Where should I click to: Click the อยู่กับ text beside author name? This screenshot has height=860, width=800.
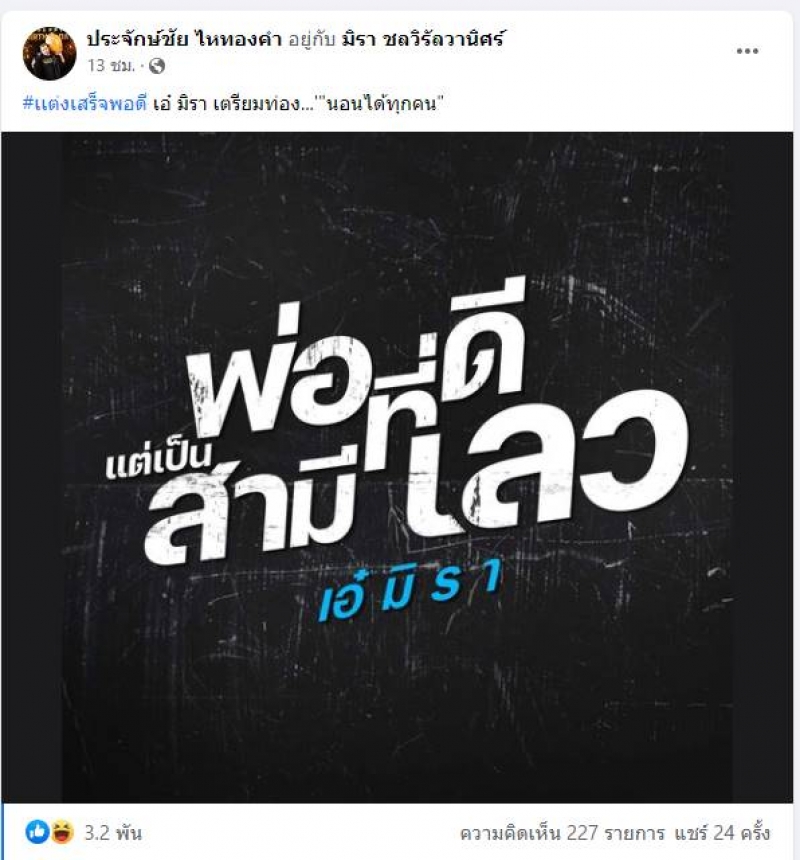tap(311, 39)
